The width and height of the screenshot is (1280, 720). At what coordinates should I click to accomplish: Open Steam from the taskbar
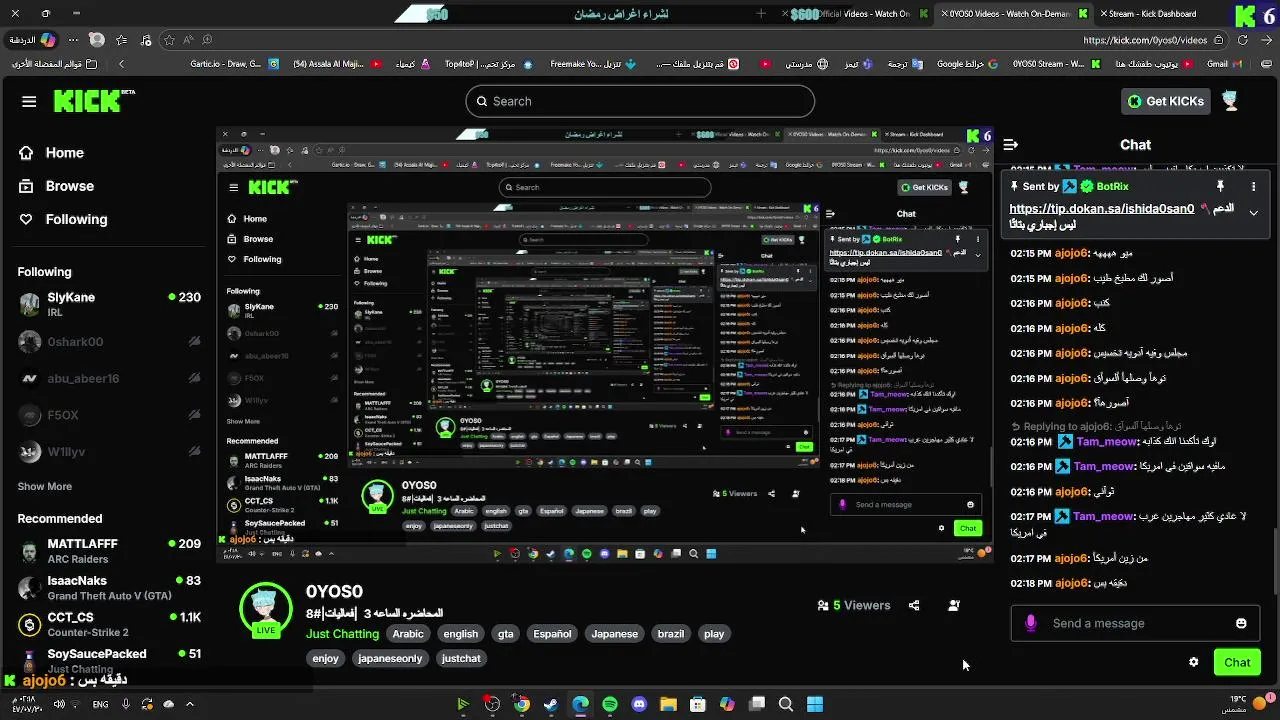coord(550,704)
